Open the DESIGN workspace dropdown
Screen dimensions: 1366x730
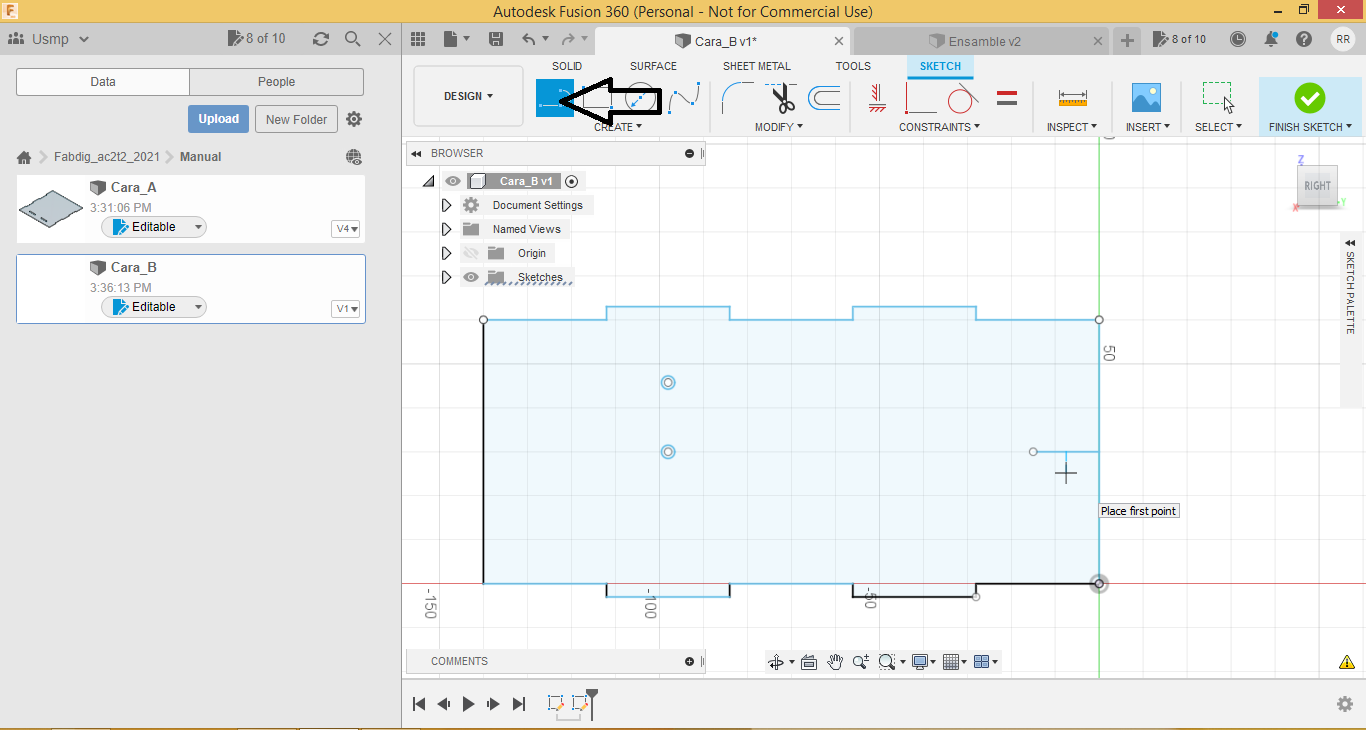tap(468, 96)
